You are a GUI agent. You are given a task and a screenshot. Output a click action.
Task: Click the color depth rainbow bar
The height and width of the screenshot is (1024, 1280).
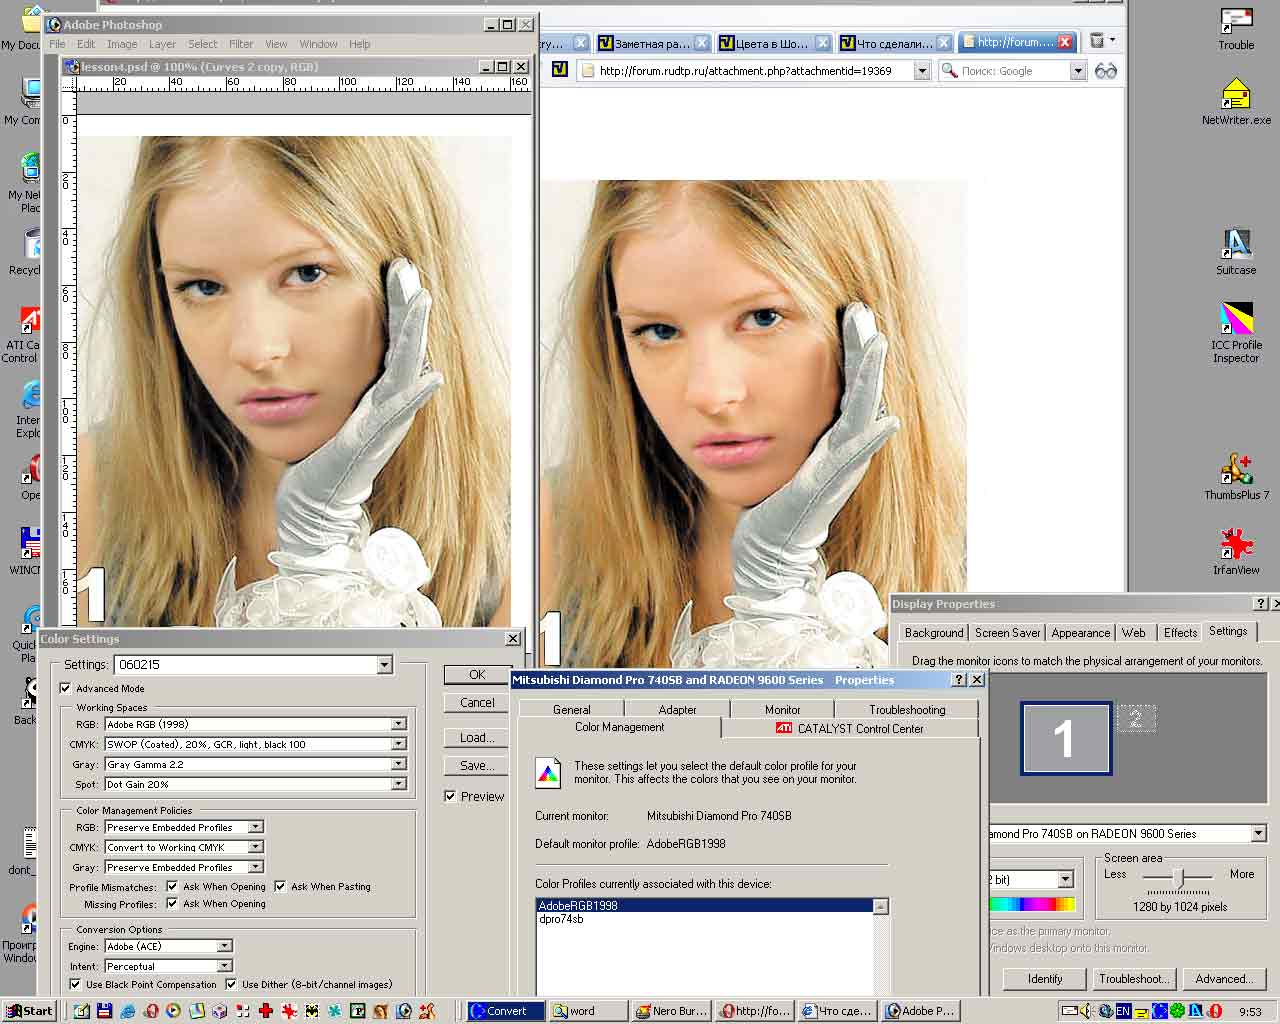(x=1032, y=904)
